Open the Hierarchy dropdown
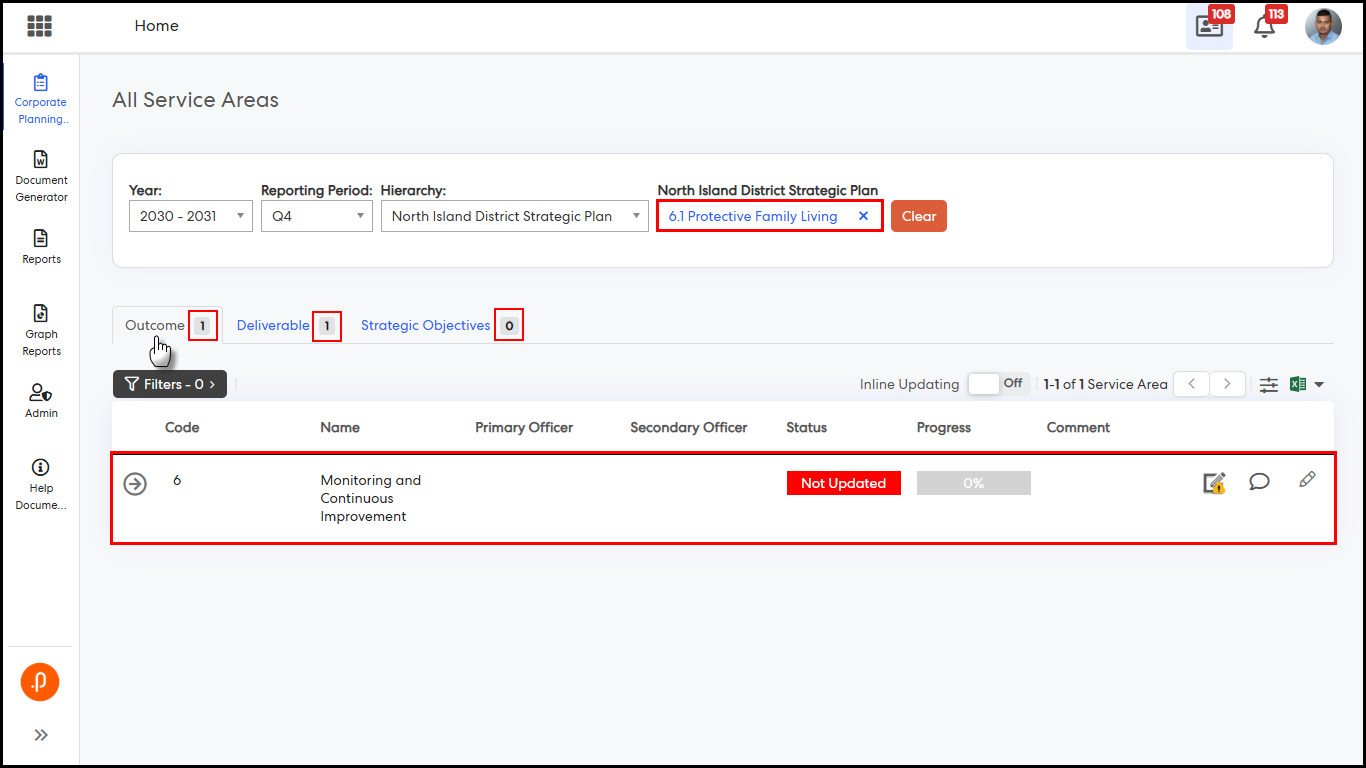This screenshot has width=1366, height=768. point(514,216)
